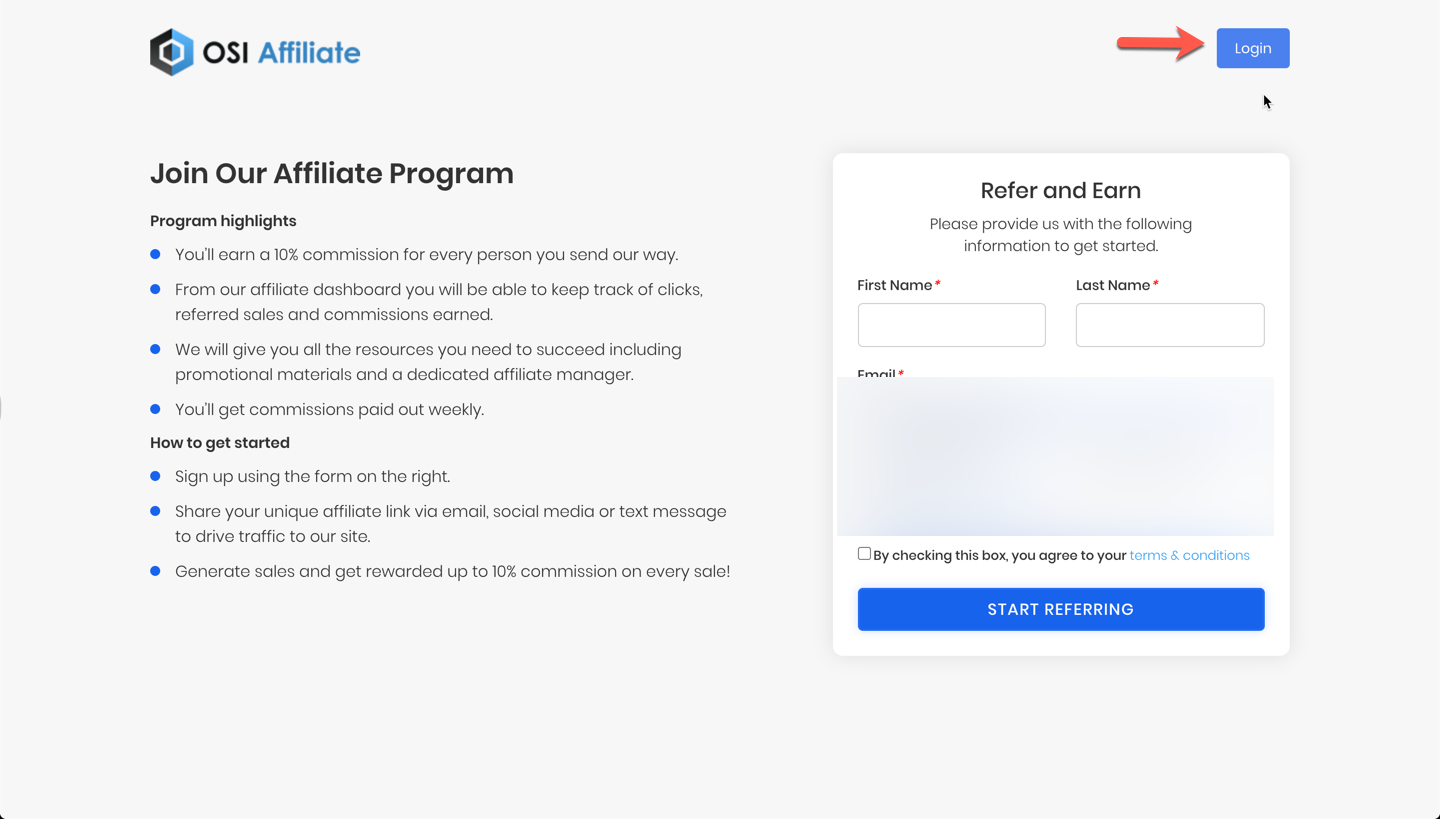Viewport: 1440px width, 819px height.
Task: Click the bullet beside 'Sign up using the form'
Action: (x=155, y=476)
